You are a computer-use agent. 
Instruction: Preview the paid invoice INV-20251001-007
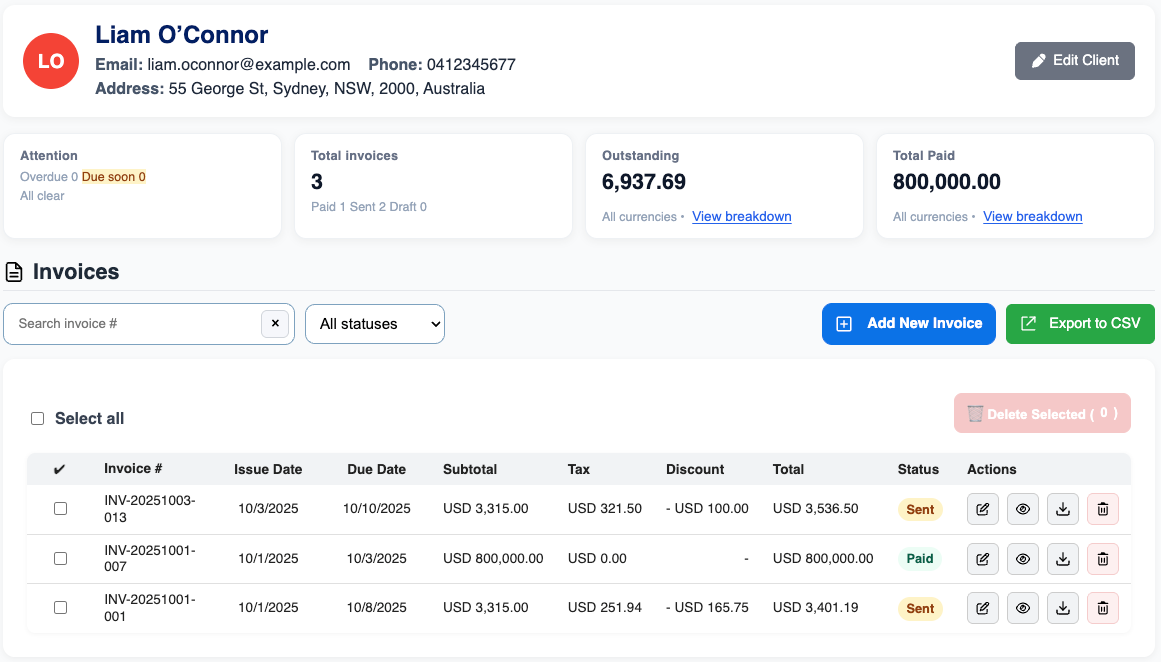pyautogui.click(x=1022, y=559)
